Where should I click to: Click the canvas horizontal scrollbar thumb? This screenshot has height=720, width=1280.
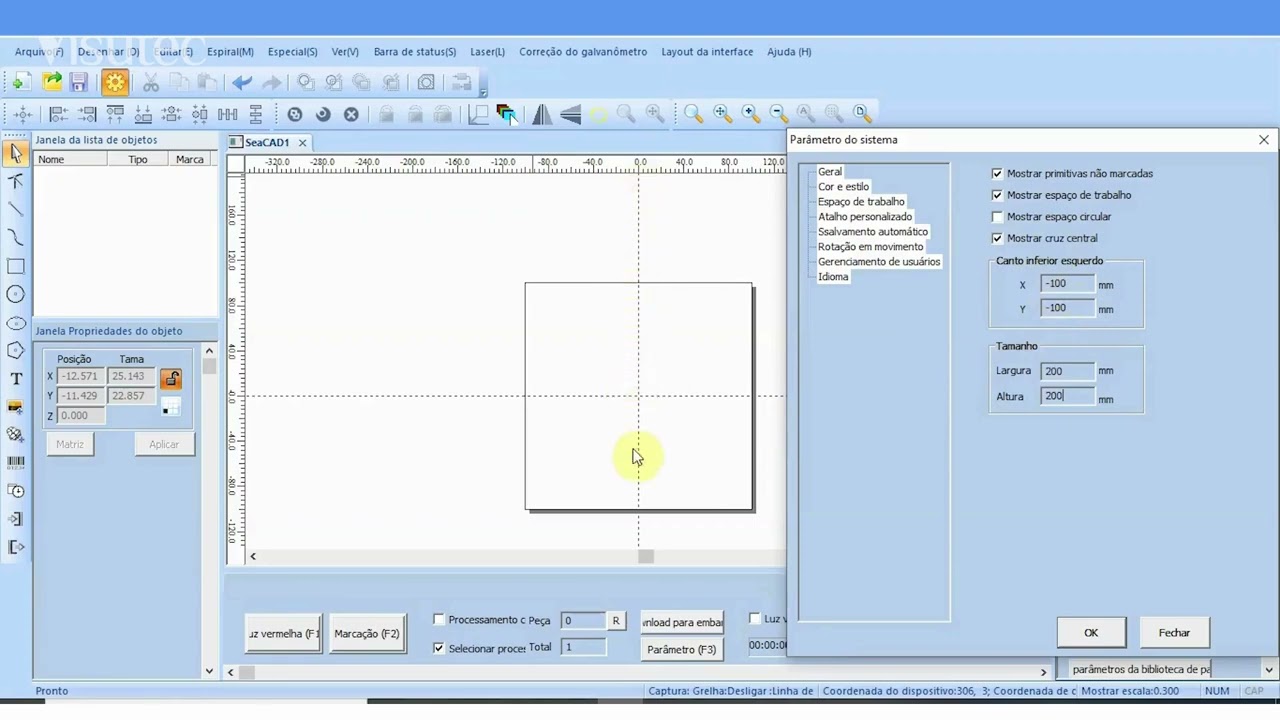tap(646, 557)
